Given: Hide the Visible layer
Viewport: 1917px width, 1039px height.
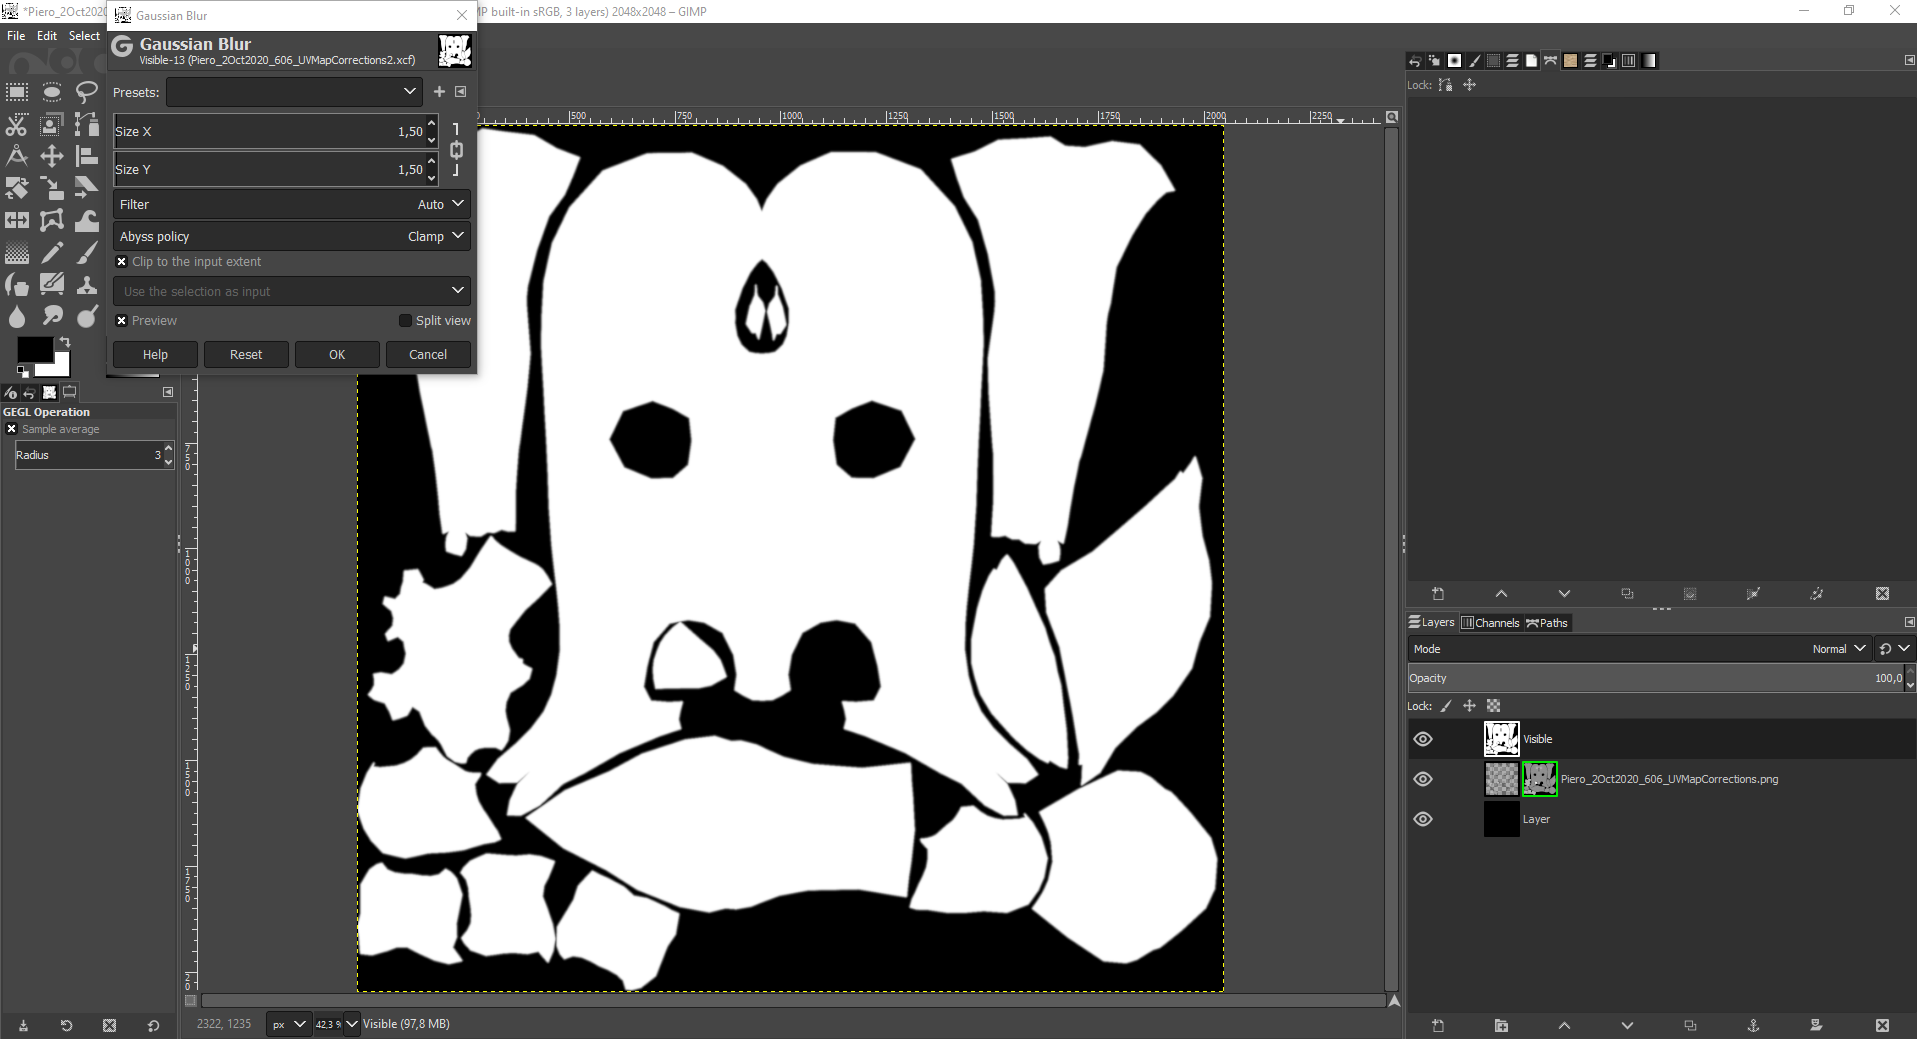Looking at the screenshot, I should tap(1423, 739).
